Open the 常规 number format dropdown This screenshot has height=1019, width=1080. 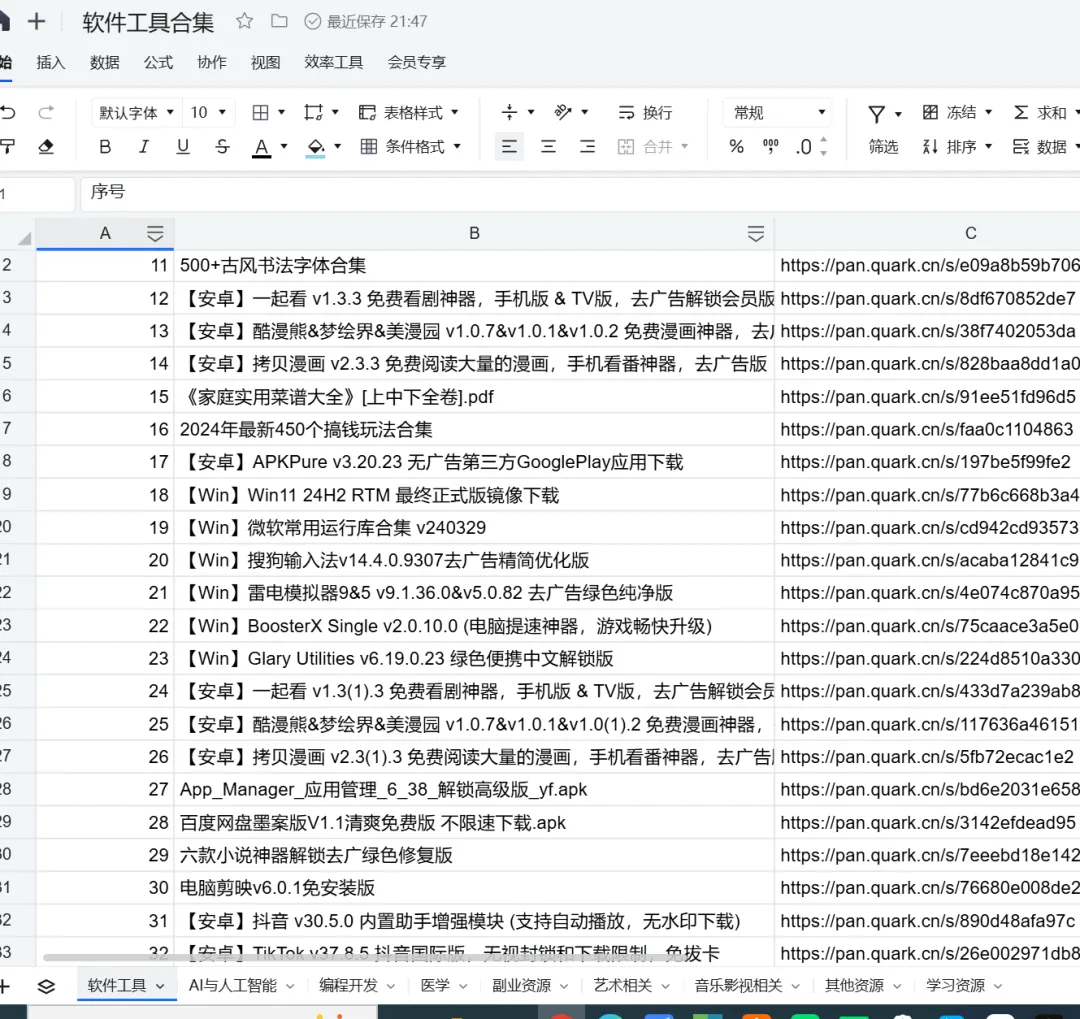778,112
